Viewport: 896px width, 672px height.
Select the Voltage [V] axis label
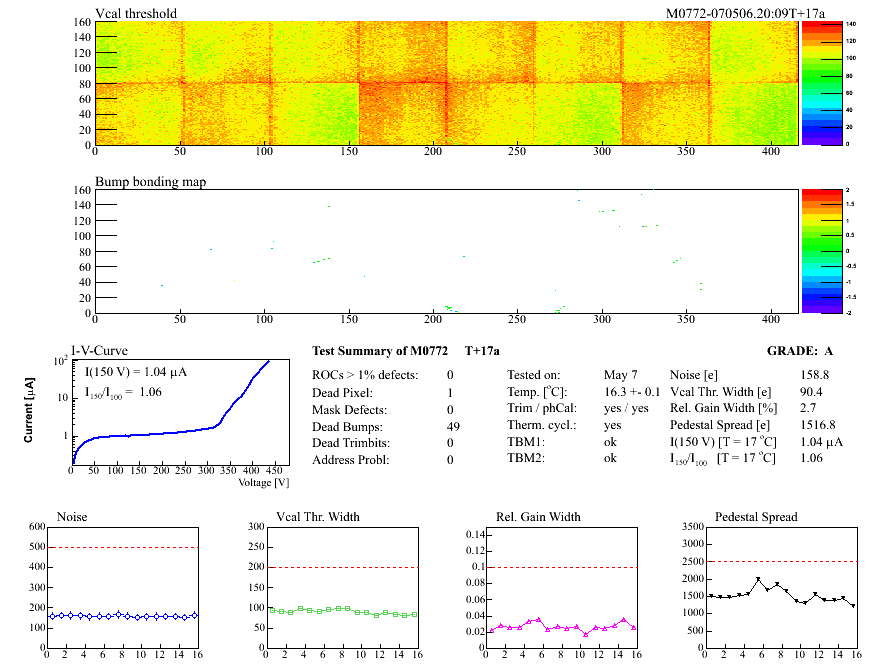[x=264, y=482]
